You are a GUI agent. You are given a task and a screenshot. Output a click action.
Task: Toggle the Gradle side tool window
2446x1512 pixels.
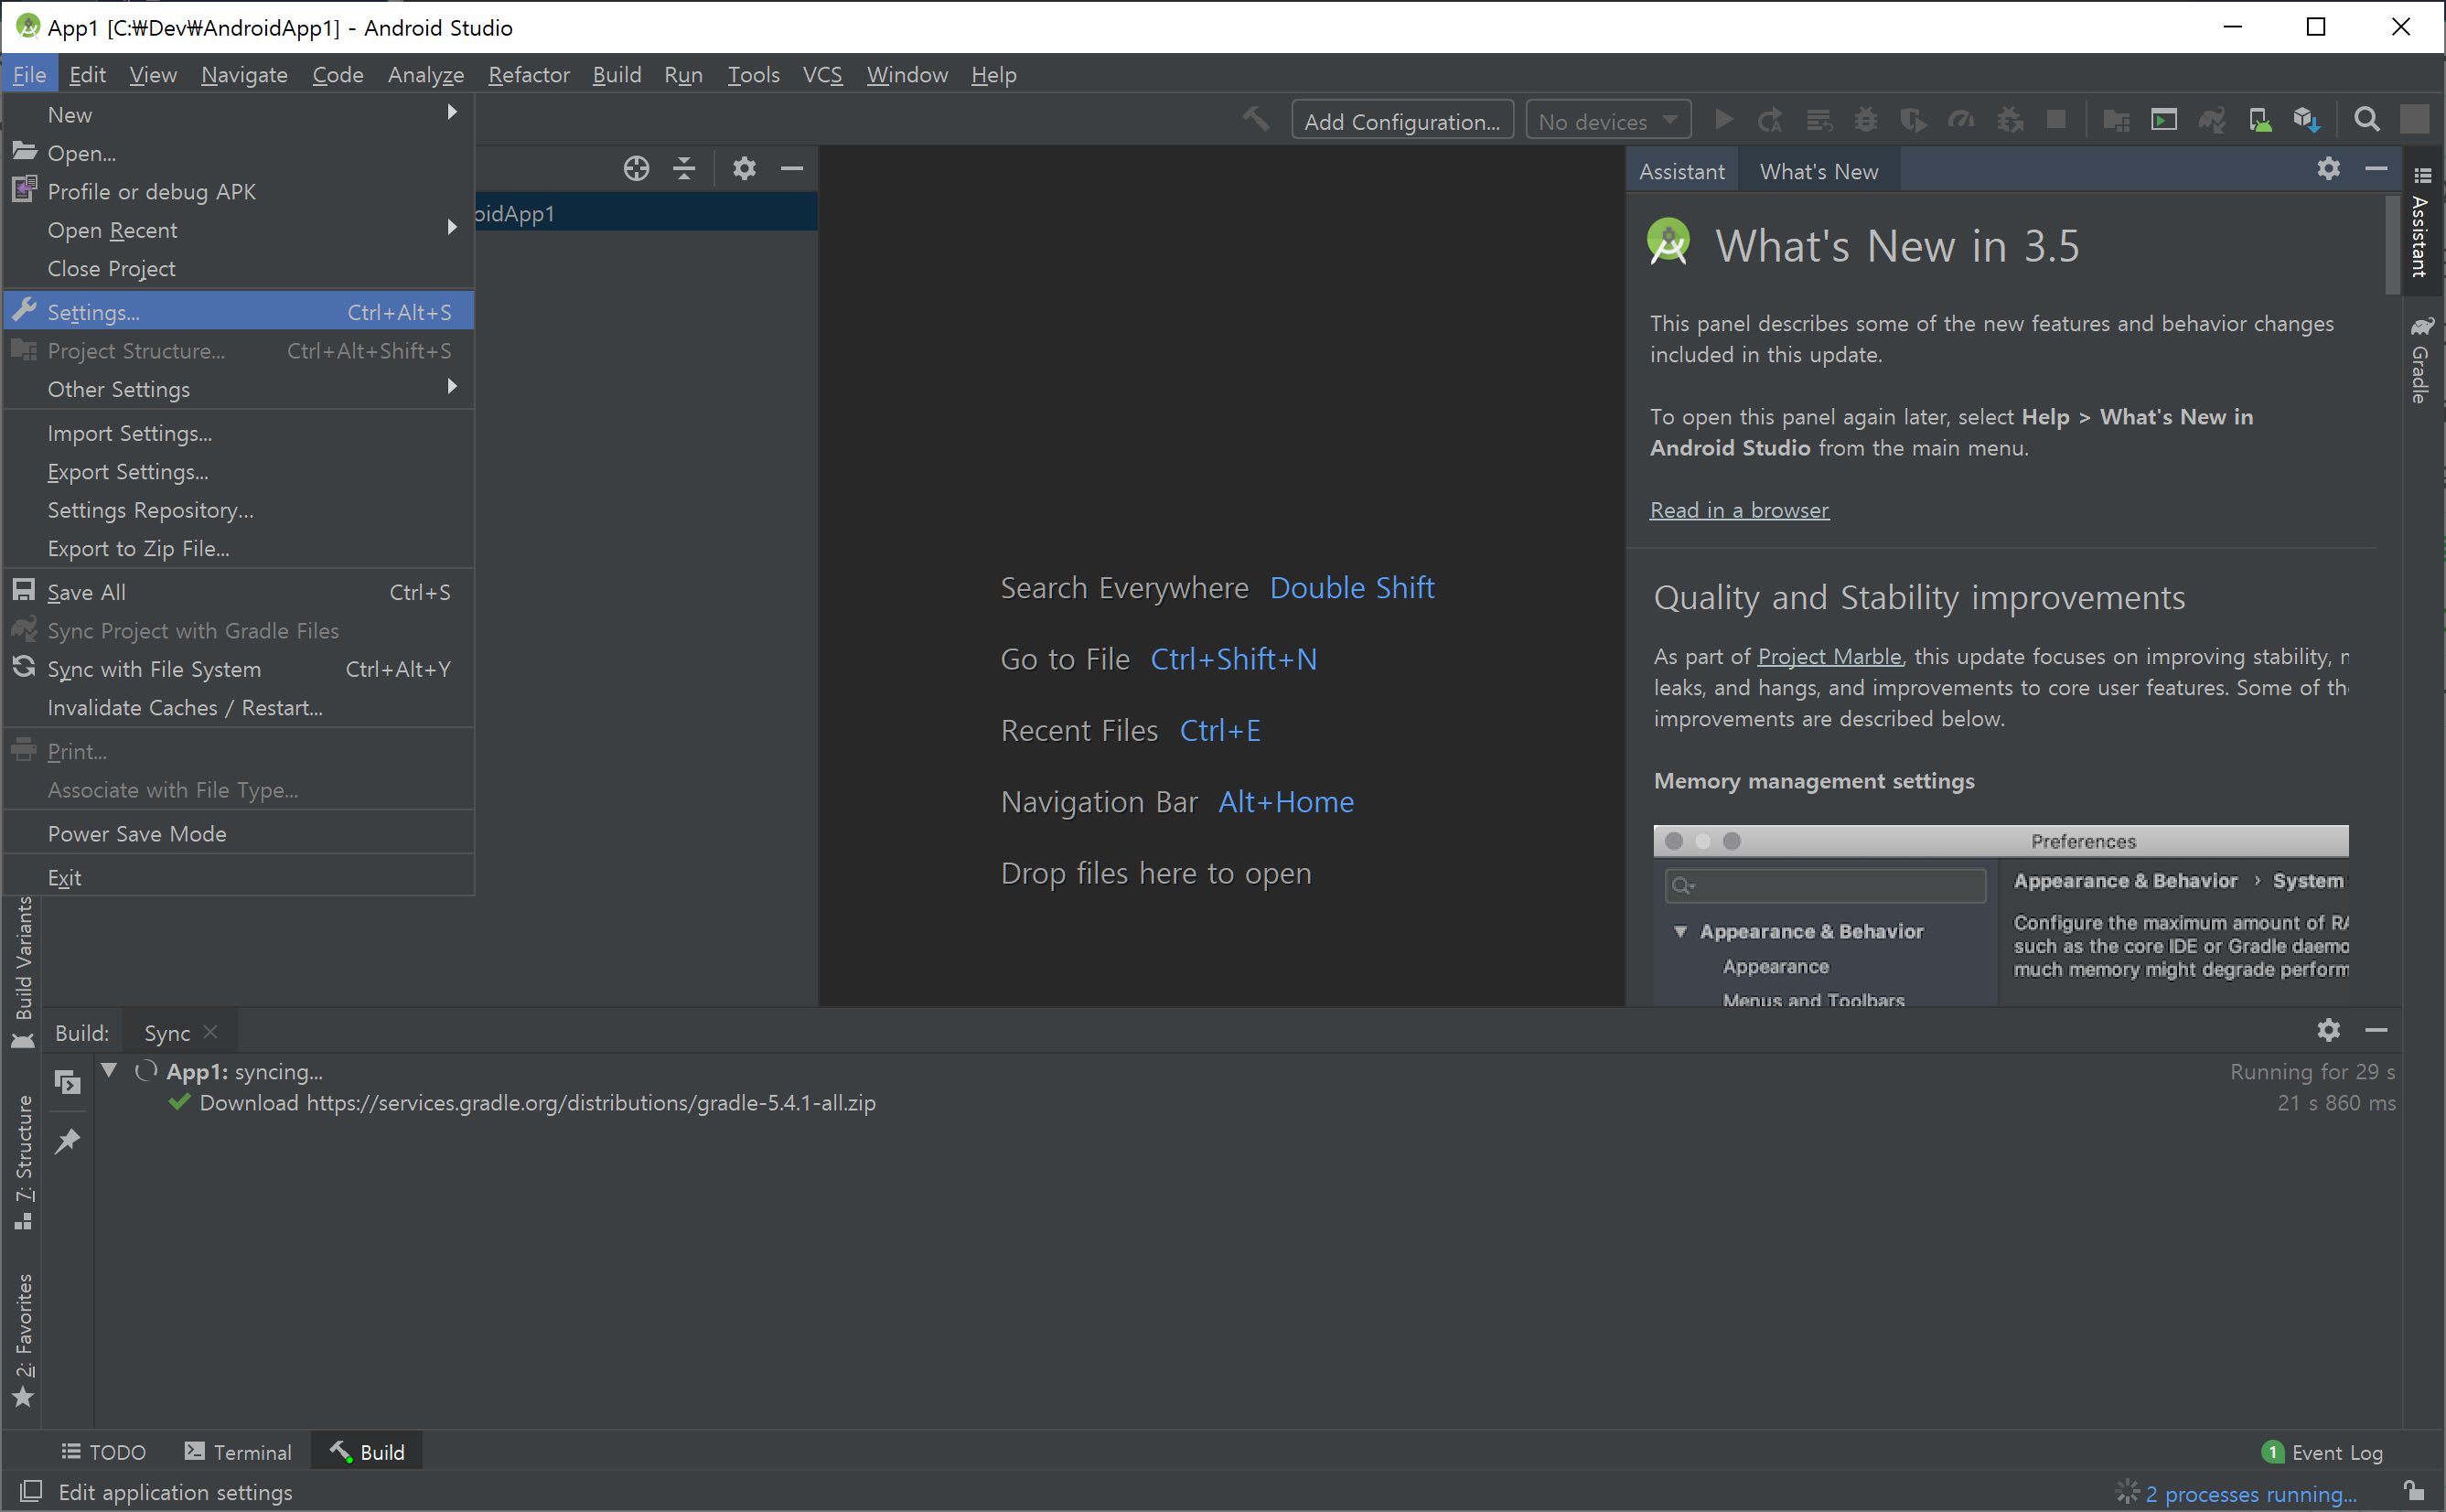pos(2420,362)
